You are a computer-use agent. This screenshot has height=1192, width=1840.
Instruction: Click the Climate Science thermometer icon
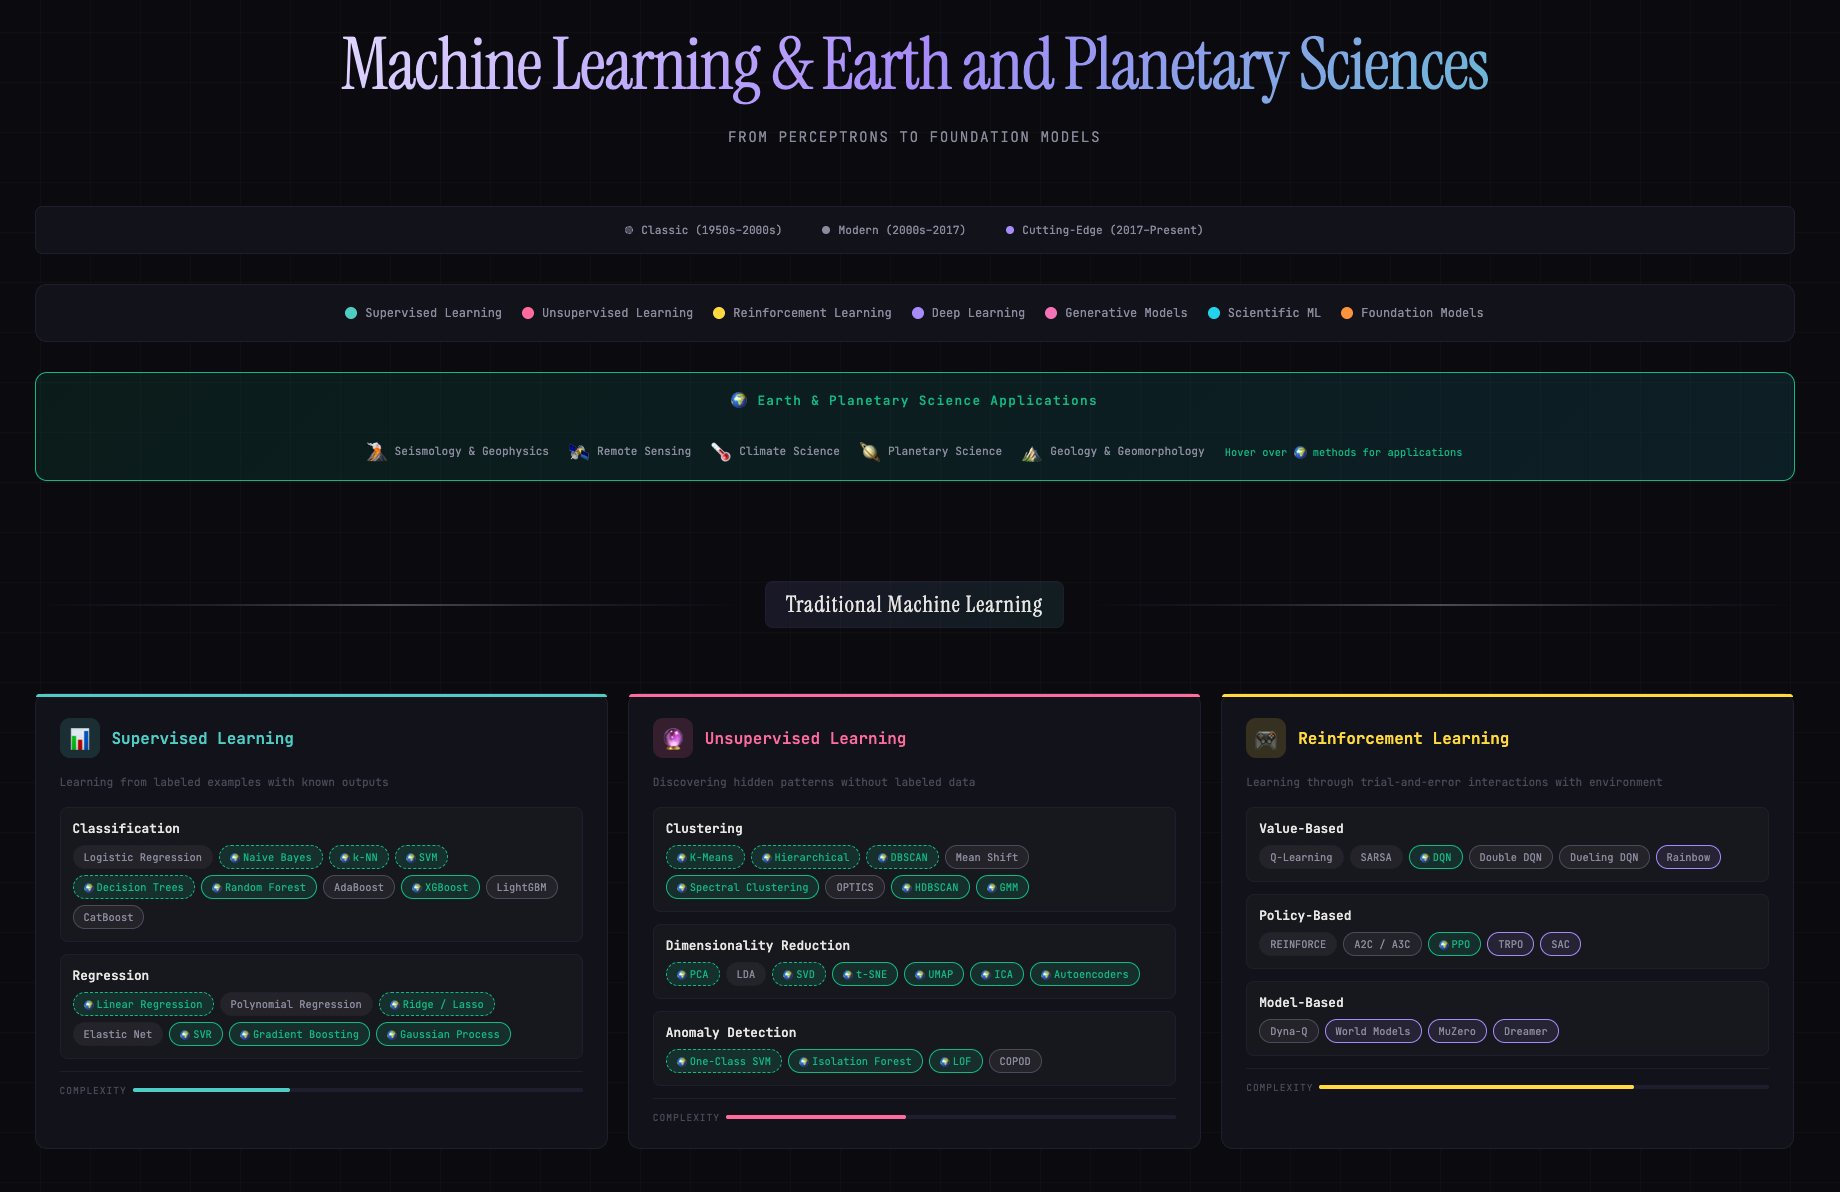click(x=720, y=452)
